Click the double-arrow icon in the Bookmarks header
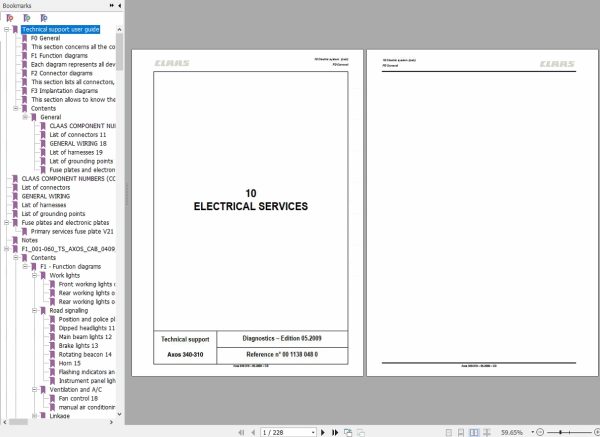The width and height of the screenshot is (600, 437). pos(112,5)
